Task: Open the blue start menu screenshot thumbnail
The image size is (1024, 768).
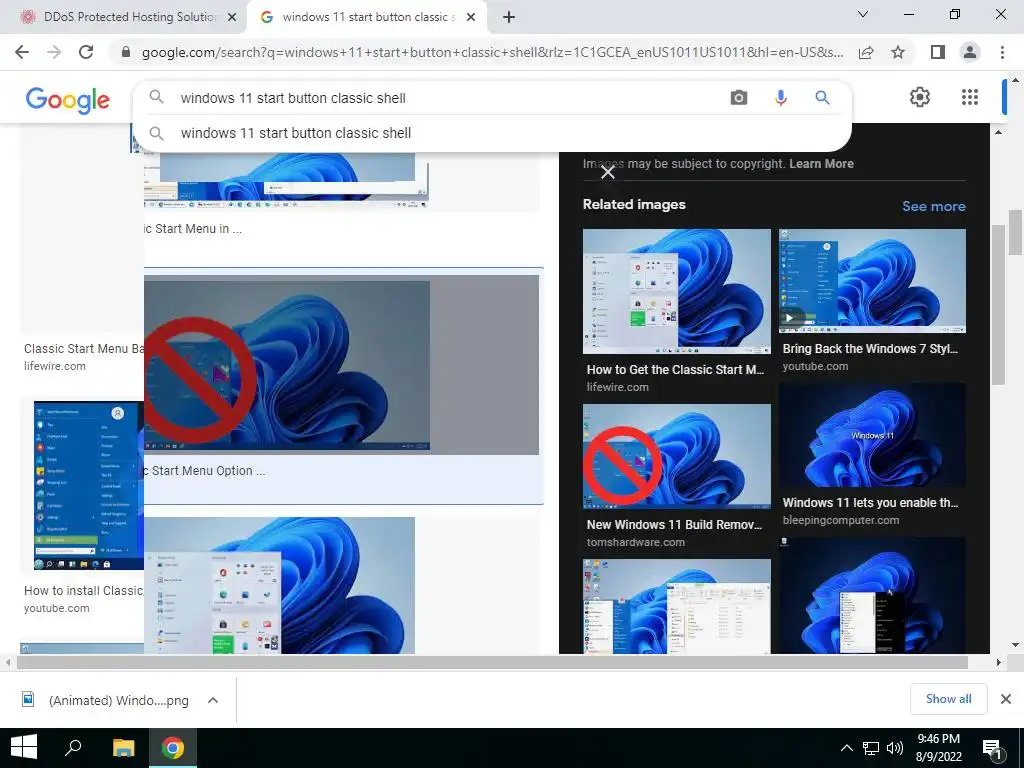Action: 89,486
